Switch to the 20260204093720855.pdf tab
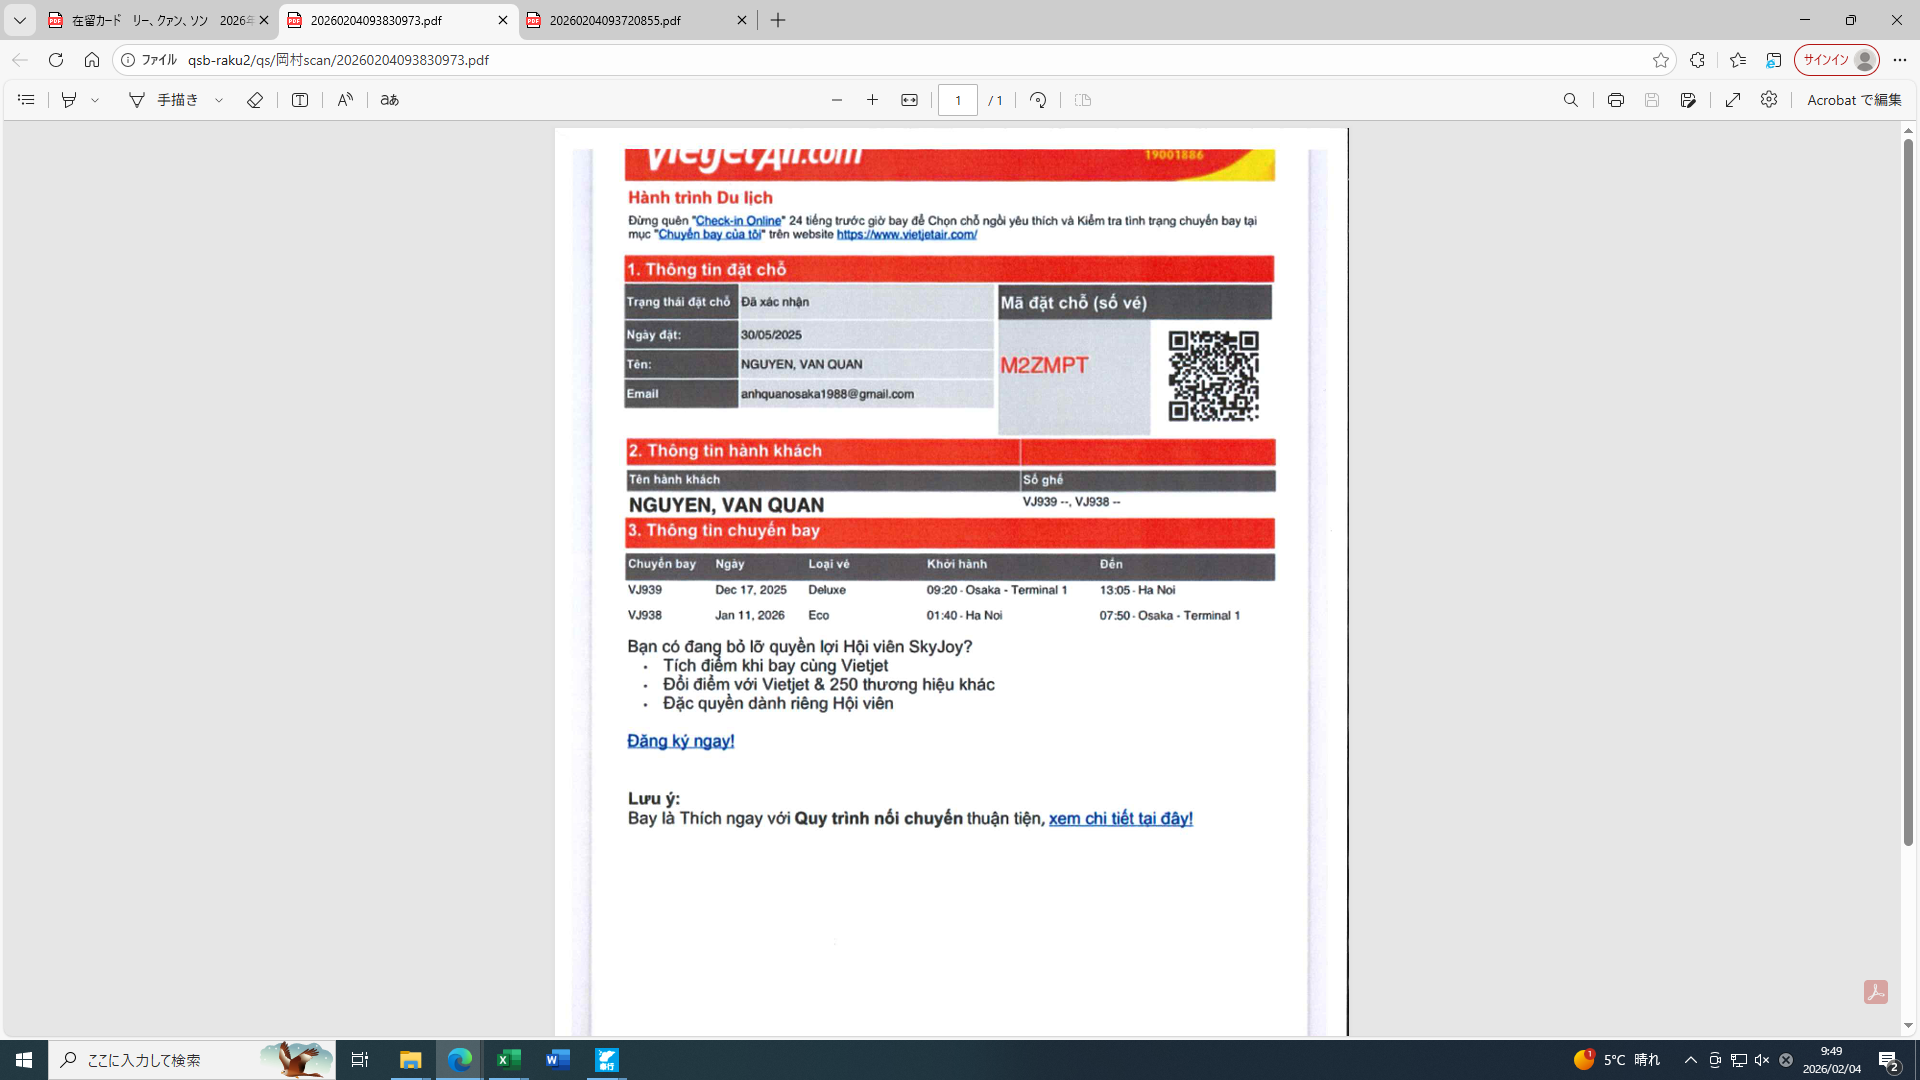 (x=615, y=20)
